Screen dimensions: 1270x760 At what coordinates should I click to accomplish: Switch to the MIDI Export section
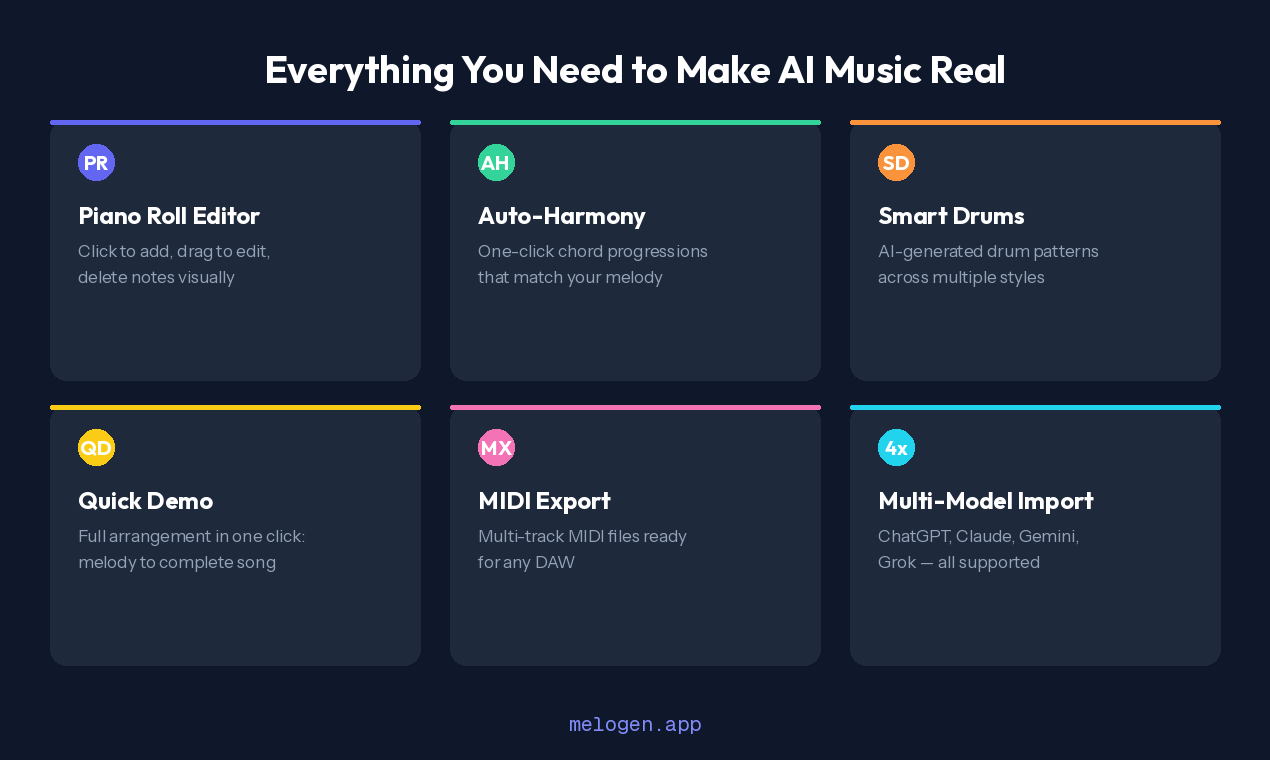[x=544, y=501]
